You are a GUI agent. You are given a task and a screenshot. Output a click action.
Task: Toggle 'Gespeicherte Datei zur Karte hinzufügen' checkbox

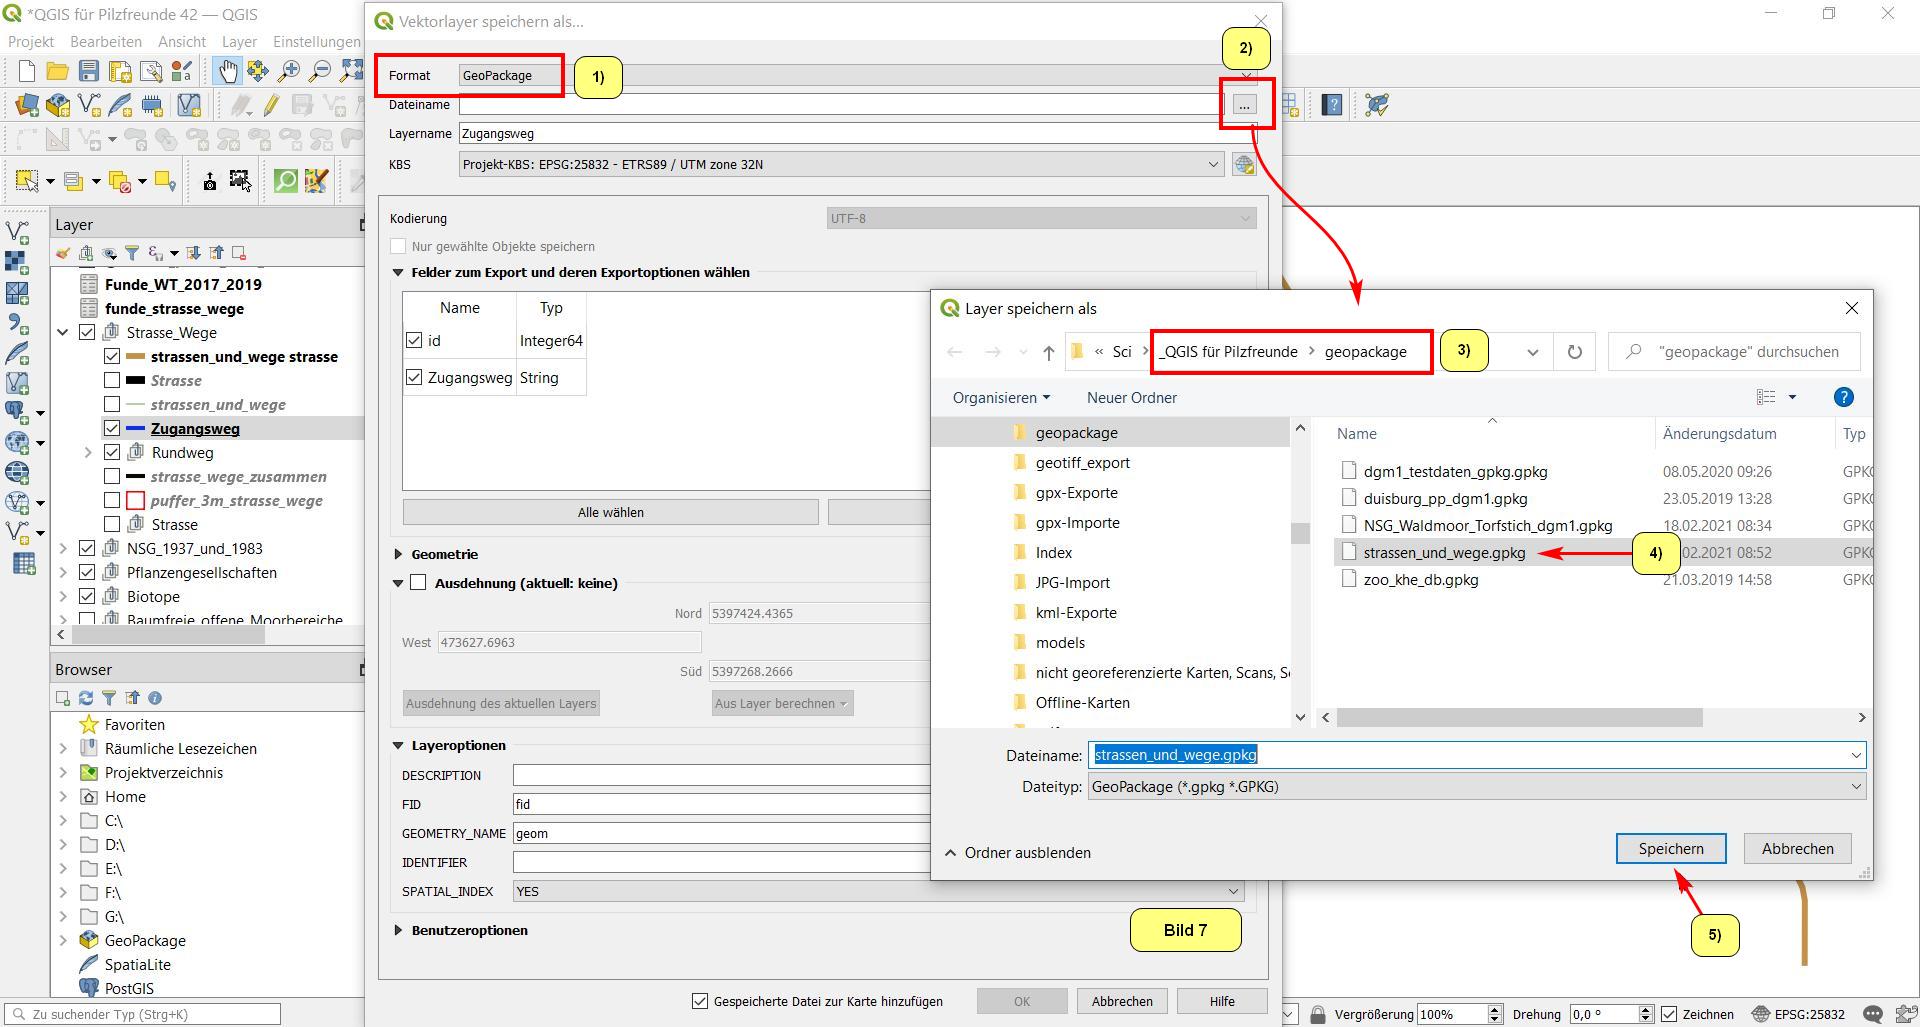click(x=700, y=1001)
